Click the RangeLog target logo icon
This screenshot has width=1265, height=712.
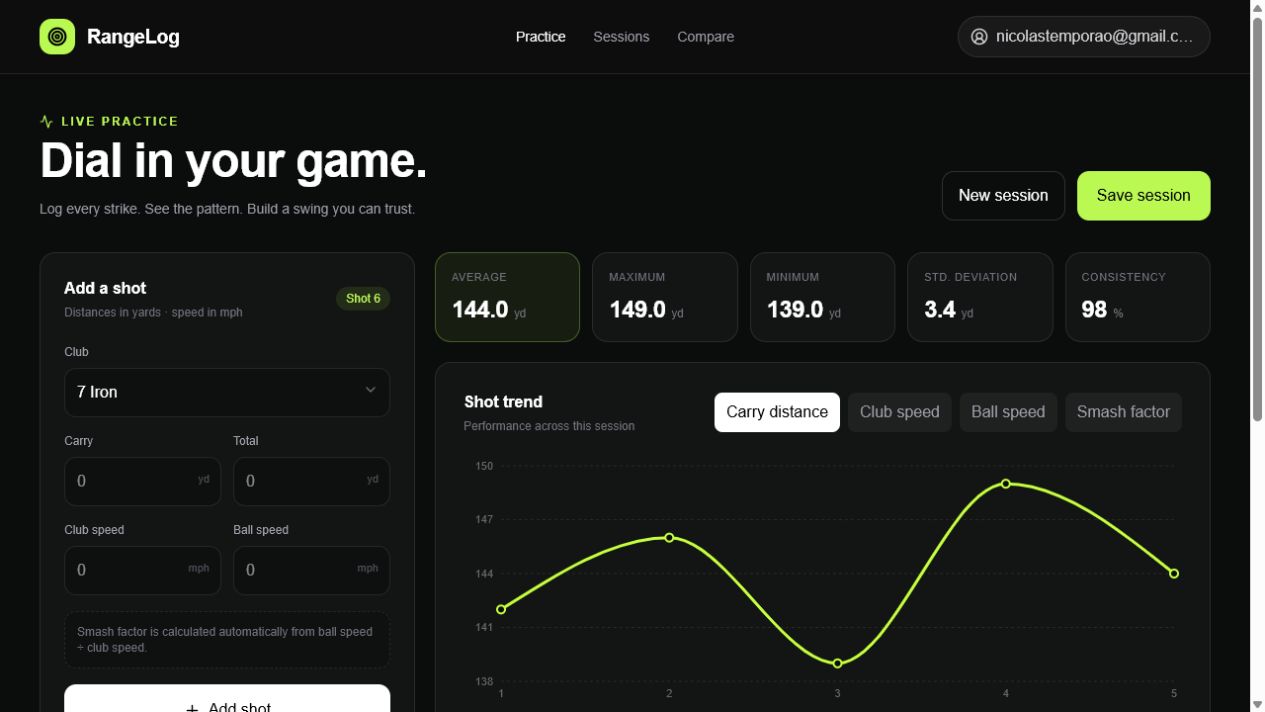coord(57,37)
